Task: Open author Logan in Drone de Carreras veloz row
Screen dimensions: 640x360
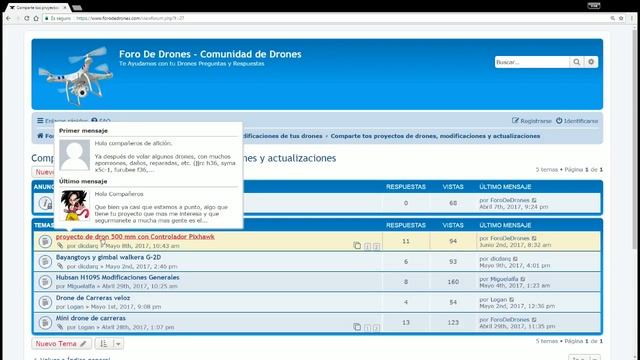Action: tap(75, 307)
